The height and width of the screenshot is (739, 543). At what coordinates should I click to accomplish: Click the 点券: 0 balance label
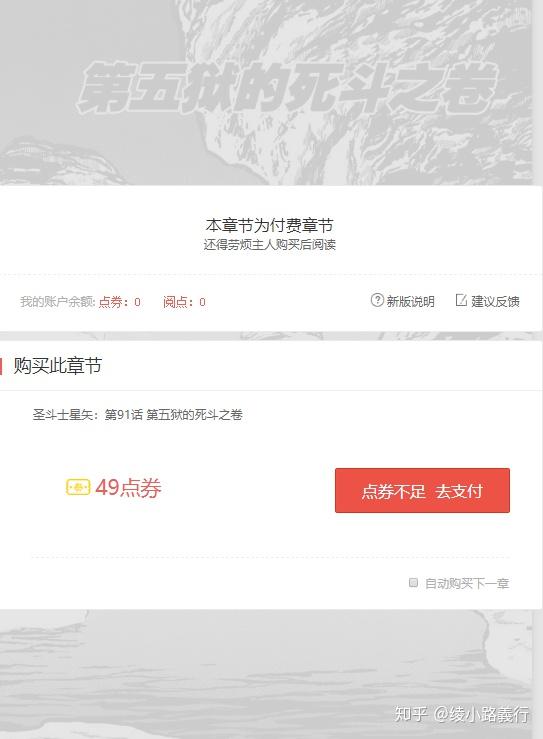(120, 302)
